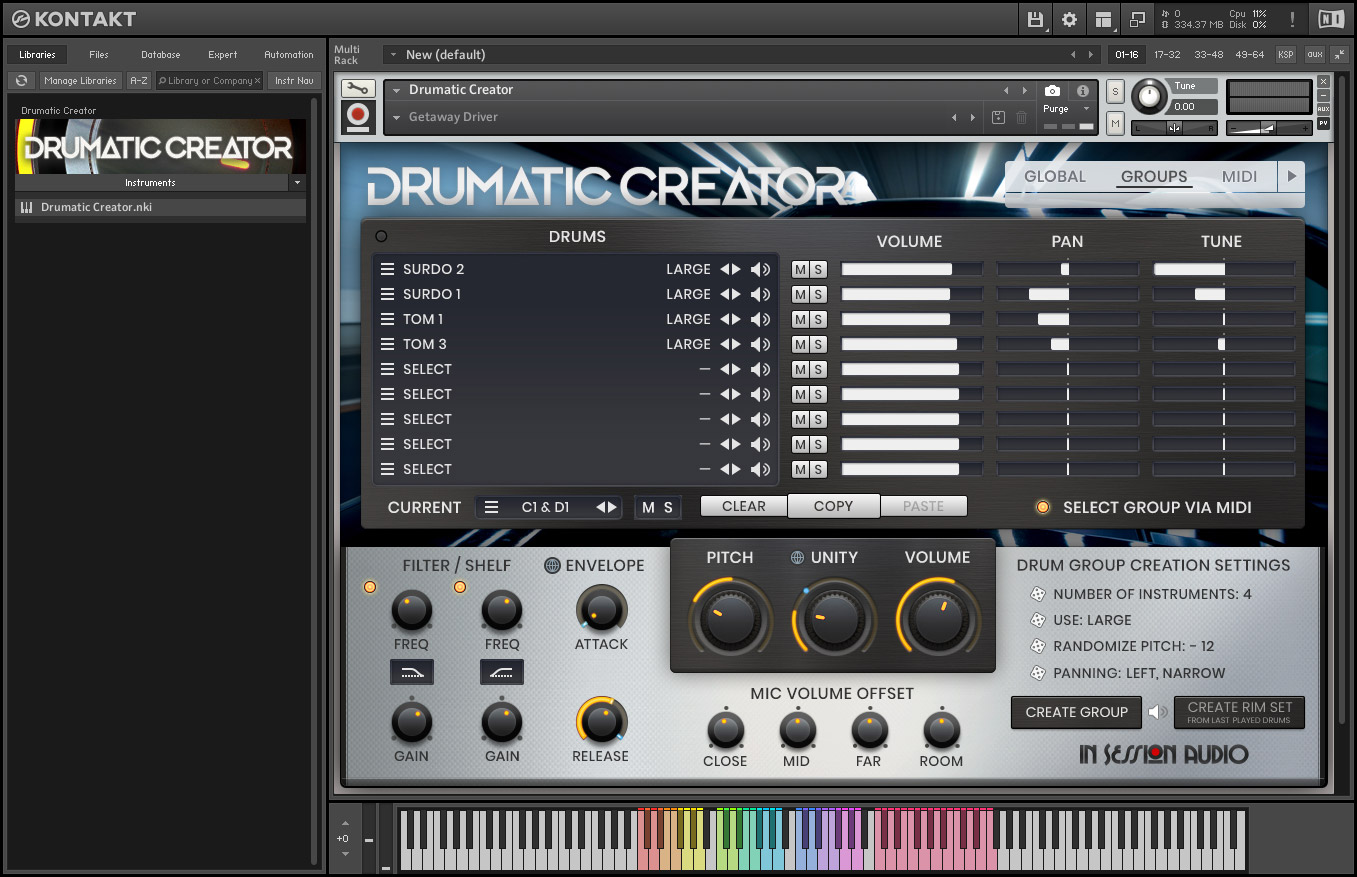Expand more tabs arrow beside MIDI

1291,176
